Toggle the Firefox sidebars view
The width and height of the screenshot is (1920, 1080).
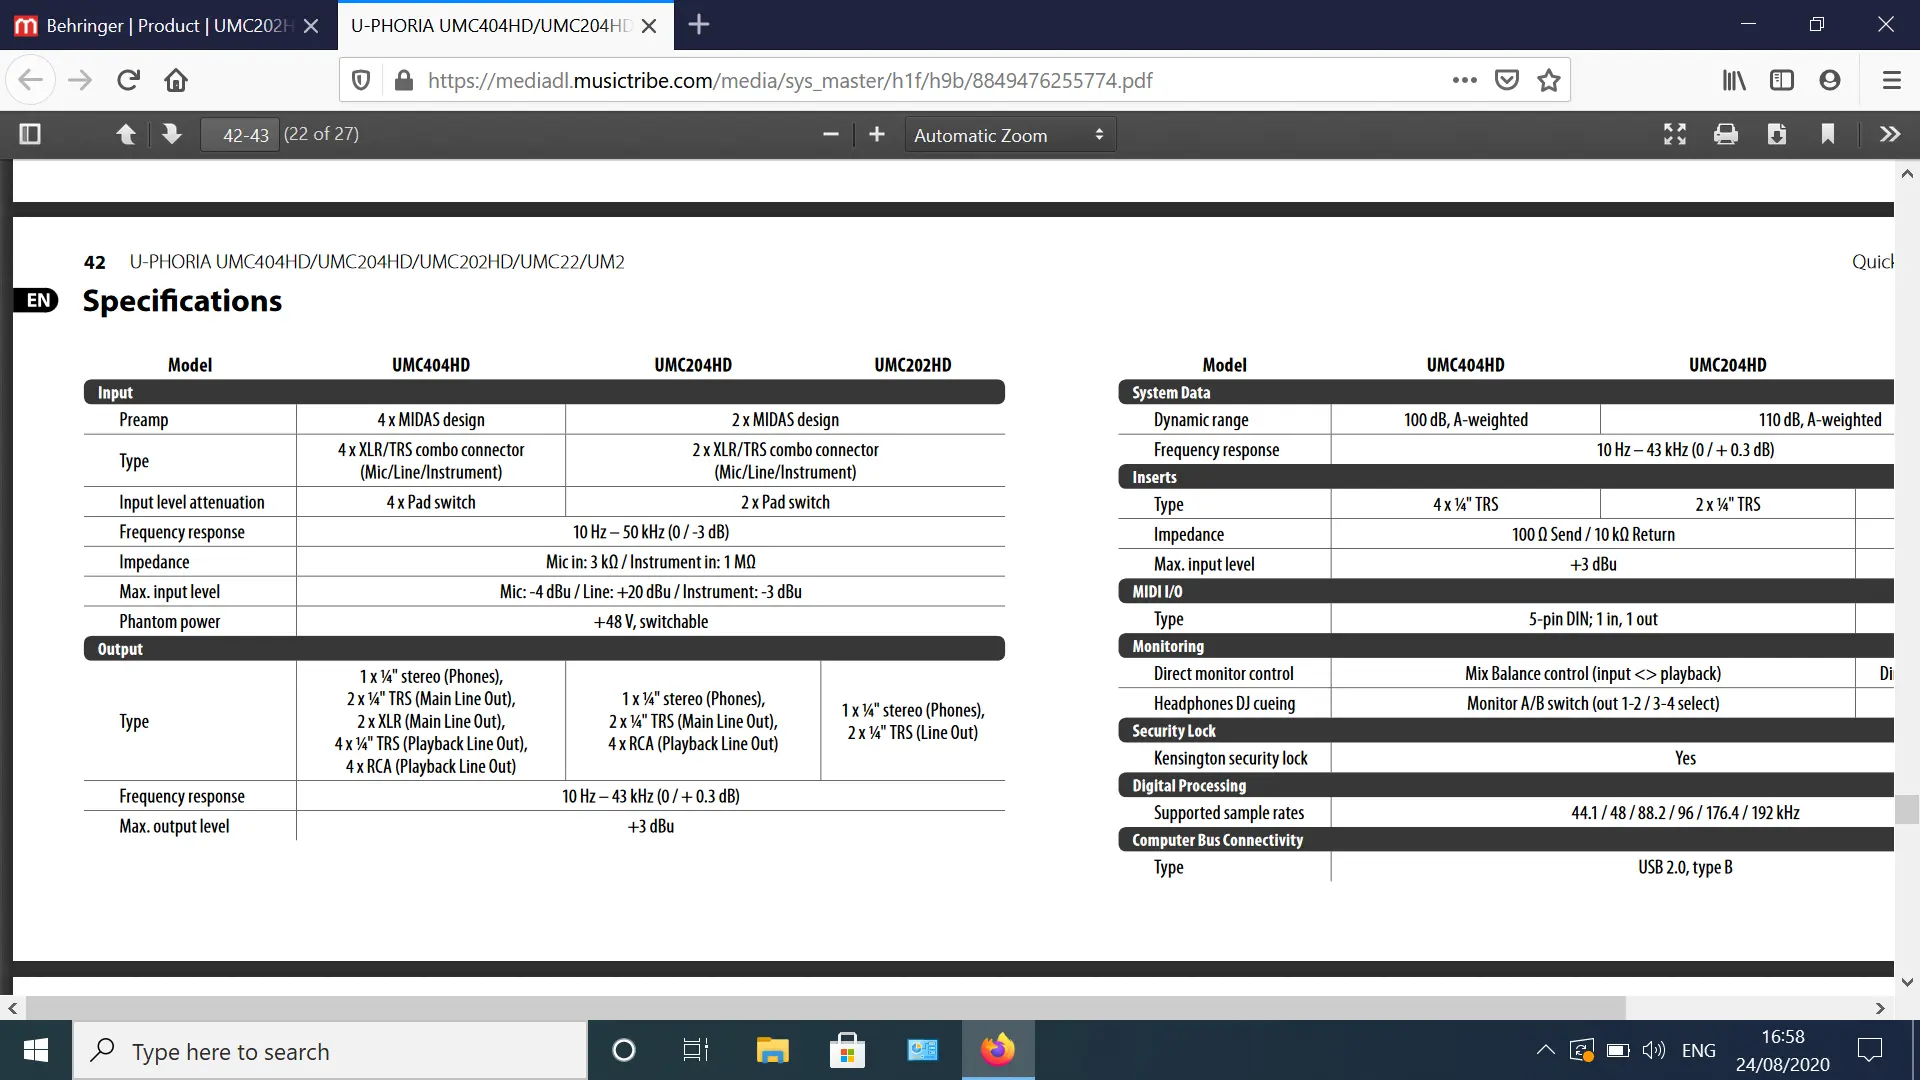point(1782,80)
